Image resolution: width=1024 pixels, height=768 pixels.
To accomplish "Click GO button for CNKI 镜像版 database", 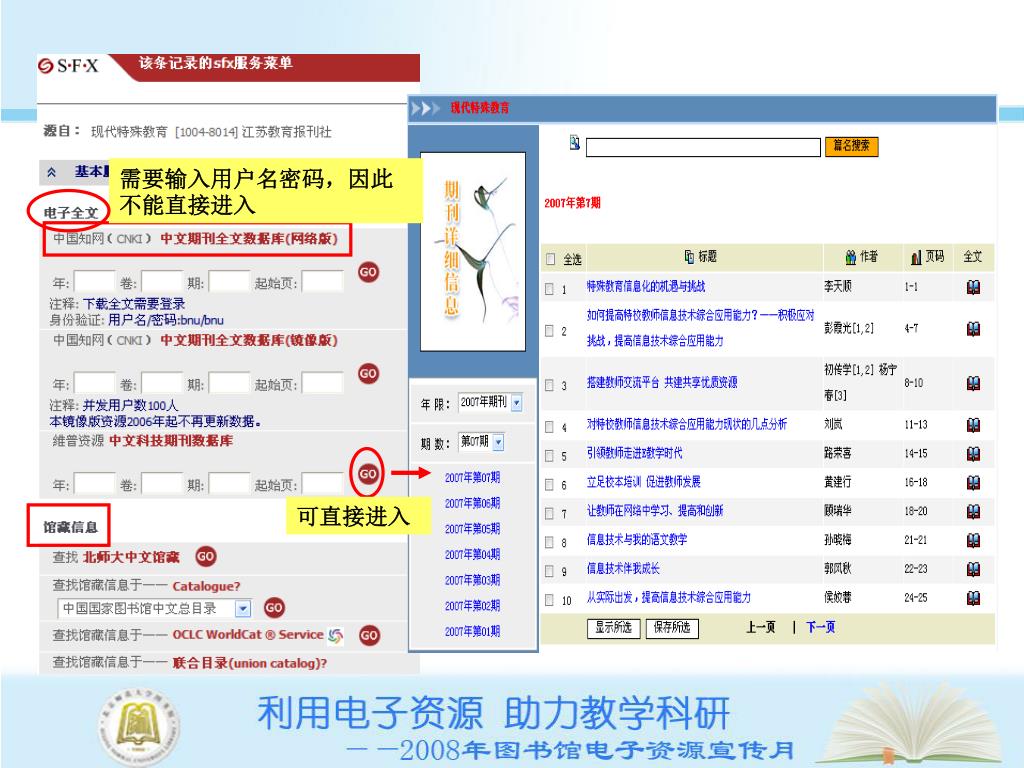I will (x=368, y=374).
